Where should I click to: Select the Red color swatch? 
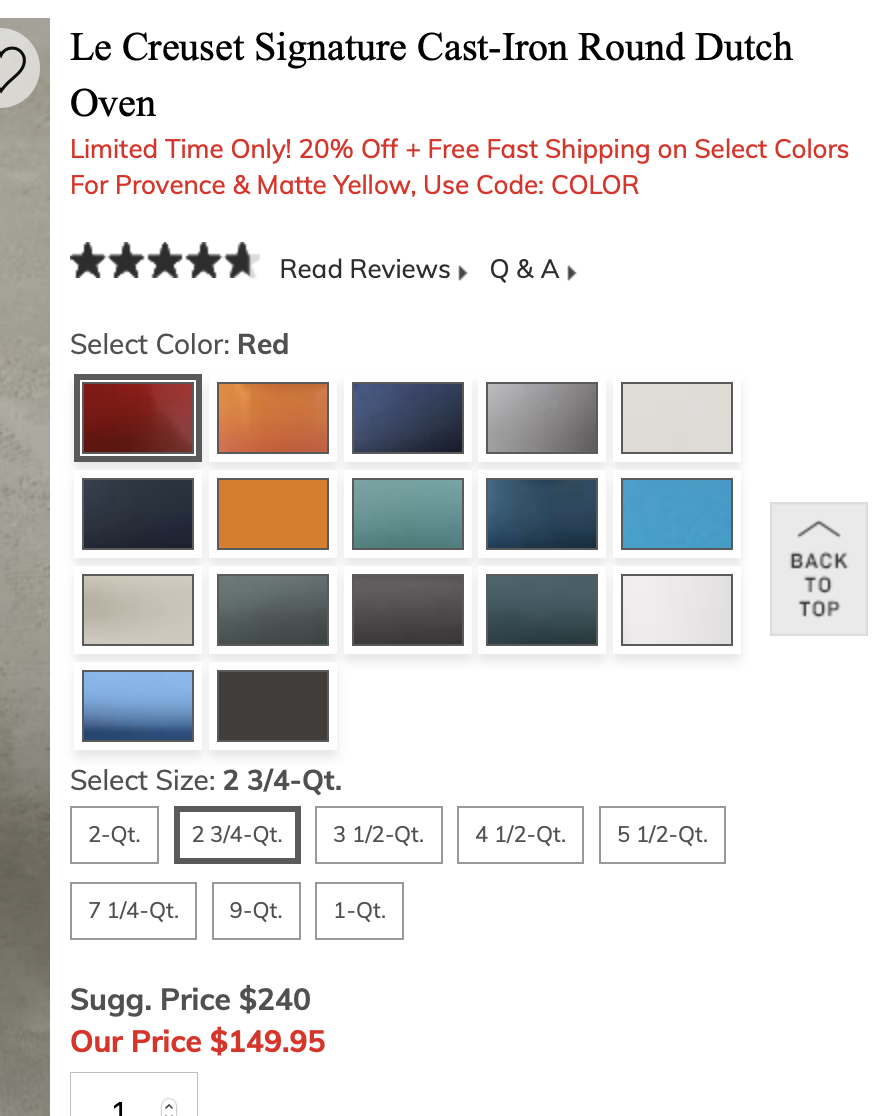(138, 417)
